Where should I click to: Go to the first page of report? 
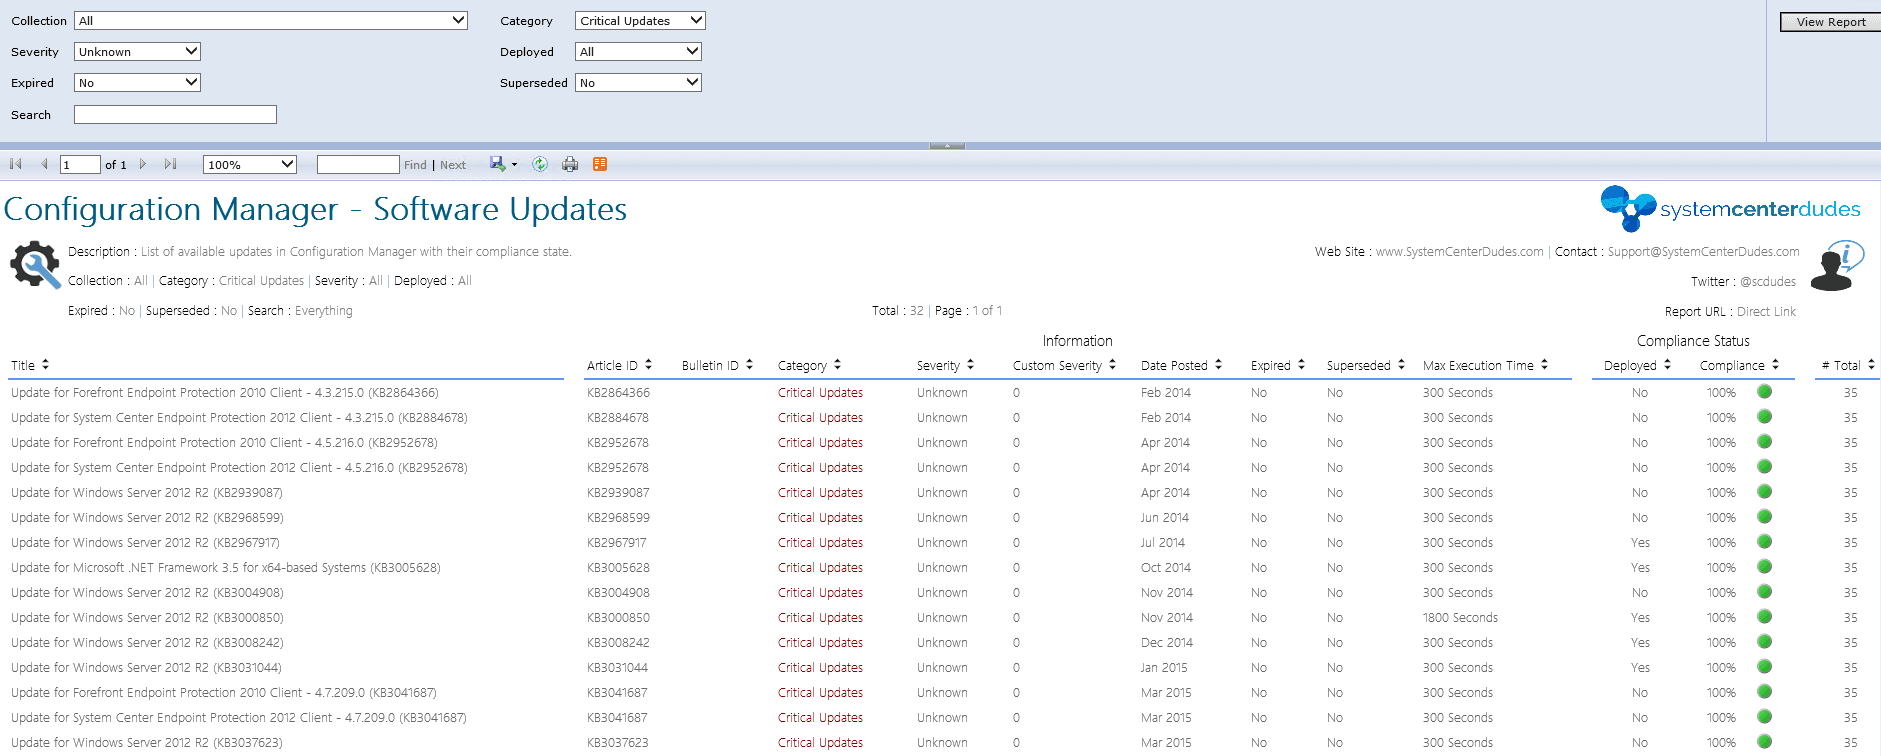16,164
